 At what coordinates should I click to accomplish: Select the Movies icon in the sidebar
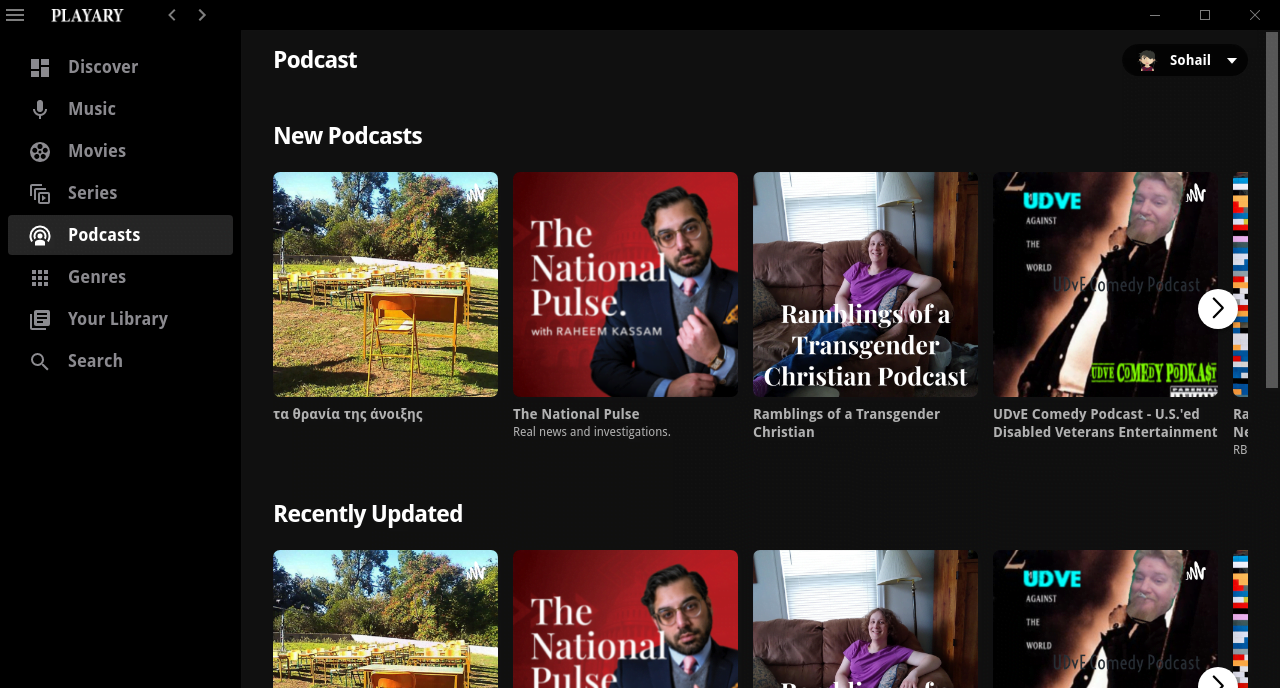(40, 151)
